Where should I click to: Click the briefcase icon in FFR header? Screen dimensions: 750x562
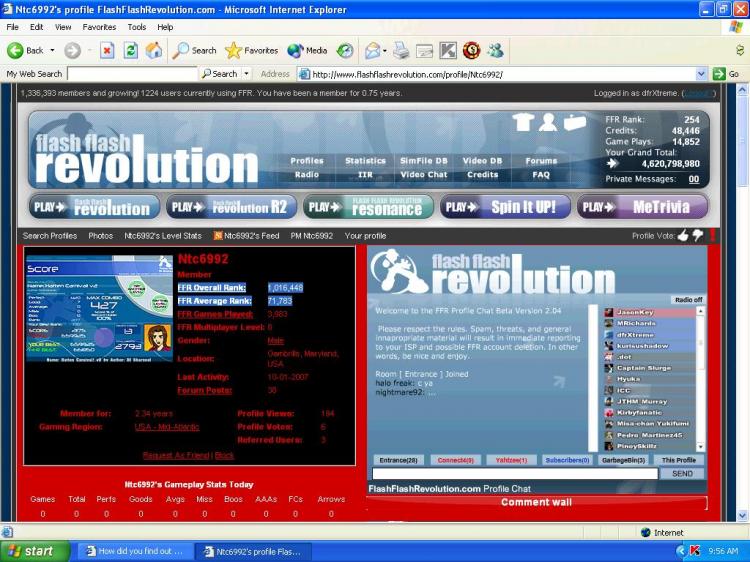[574, 122]
